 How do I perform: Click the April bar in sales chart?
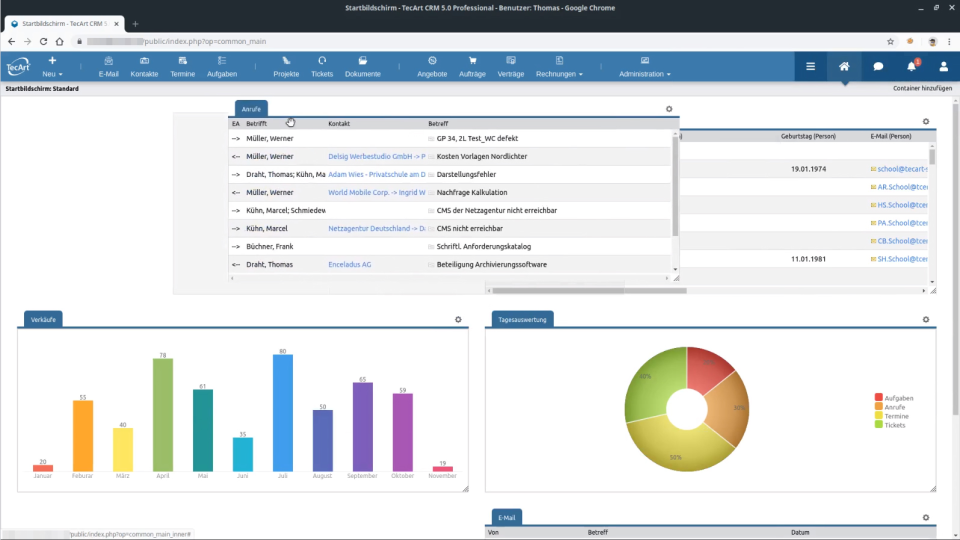[x=163, y=415]
